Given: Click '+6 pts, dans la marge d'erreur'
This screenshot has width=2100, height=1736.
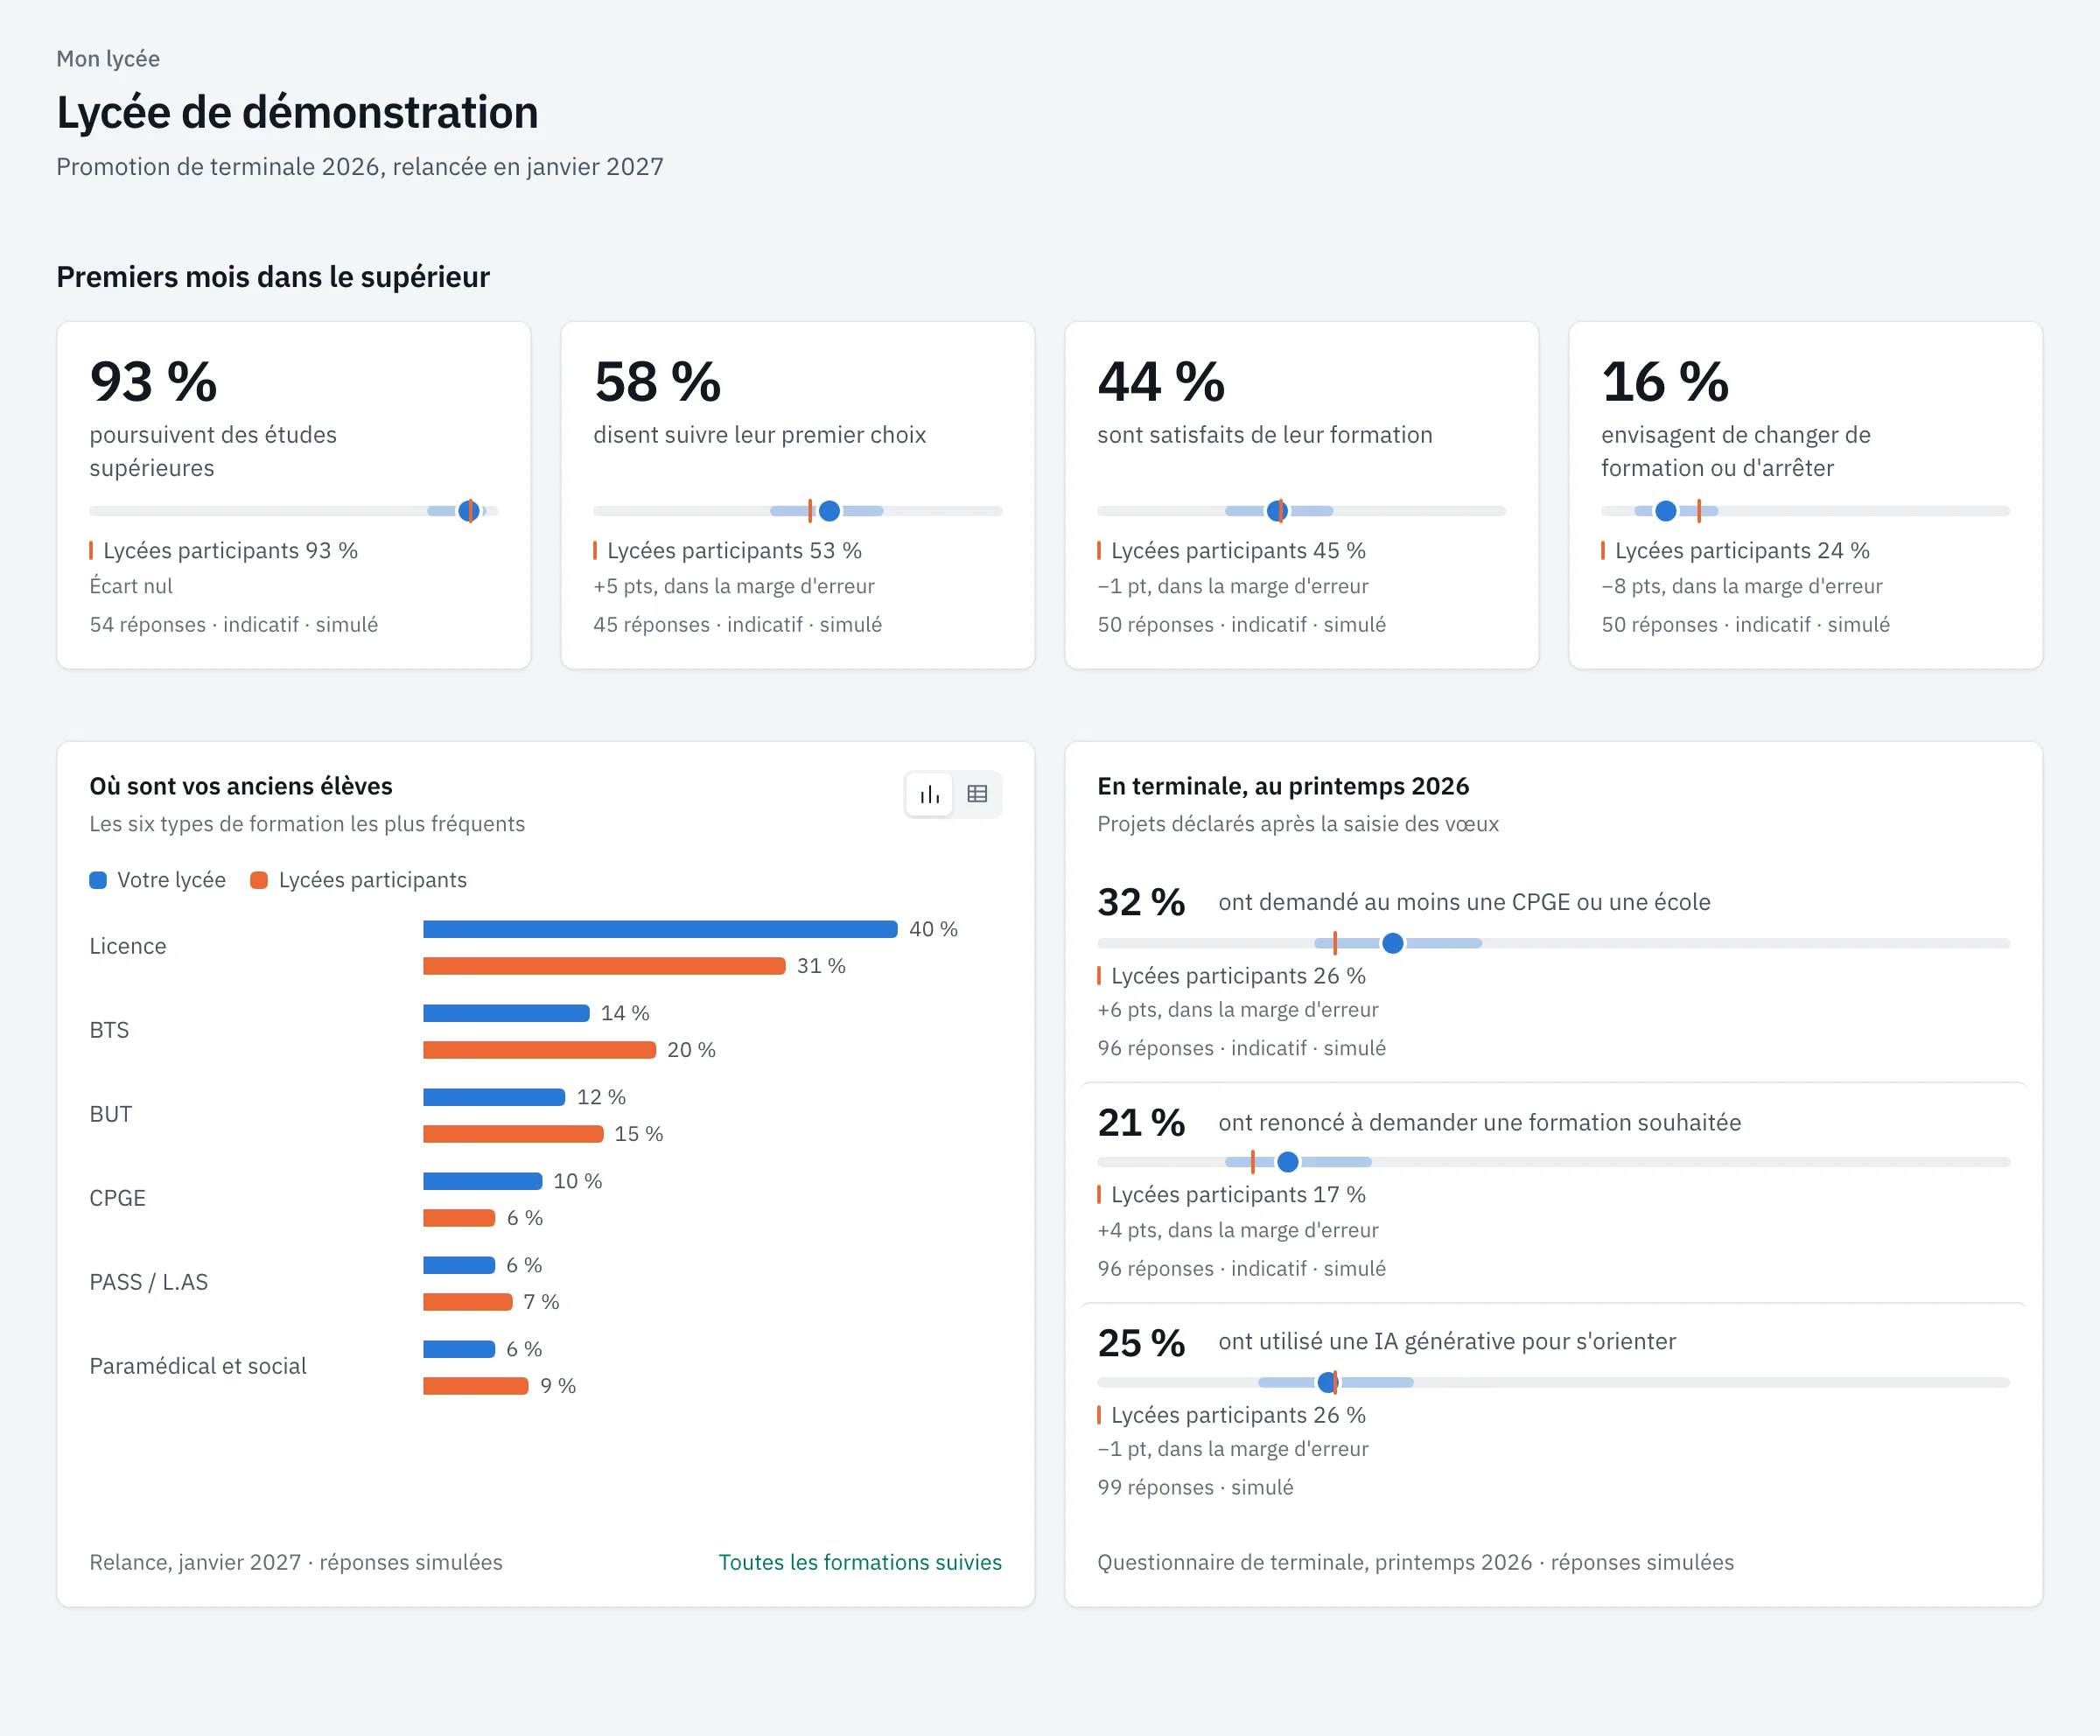Looking at the screenshot, I should (x=1238, y=1010).
